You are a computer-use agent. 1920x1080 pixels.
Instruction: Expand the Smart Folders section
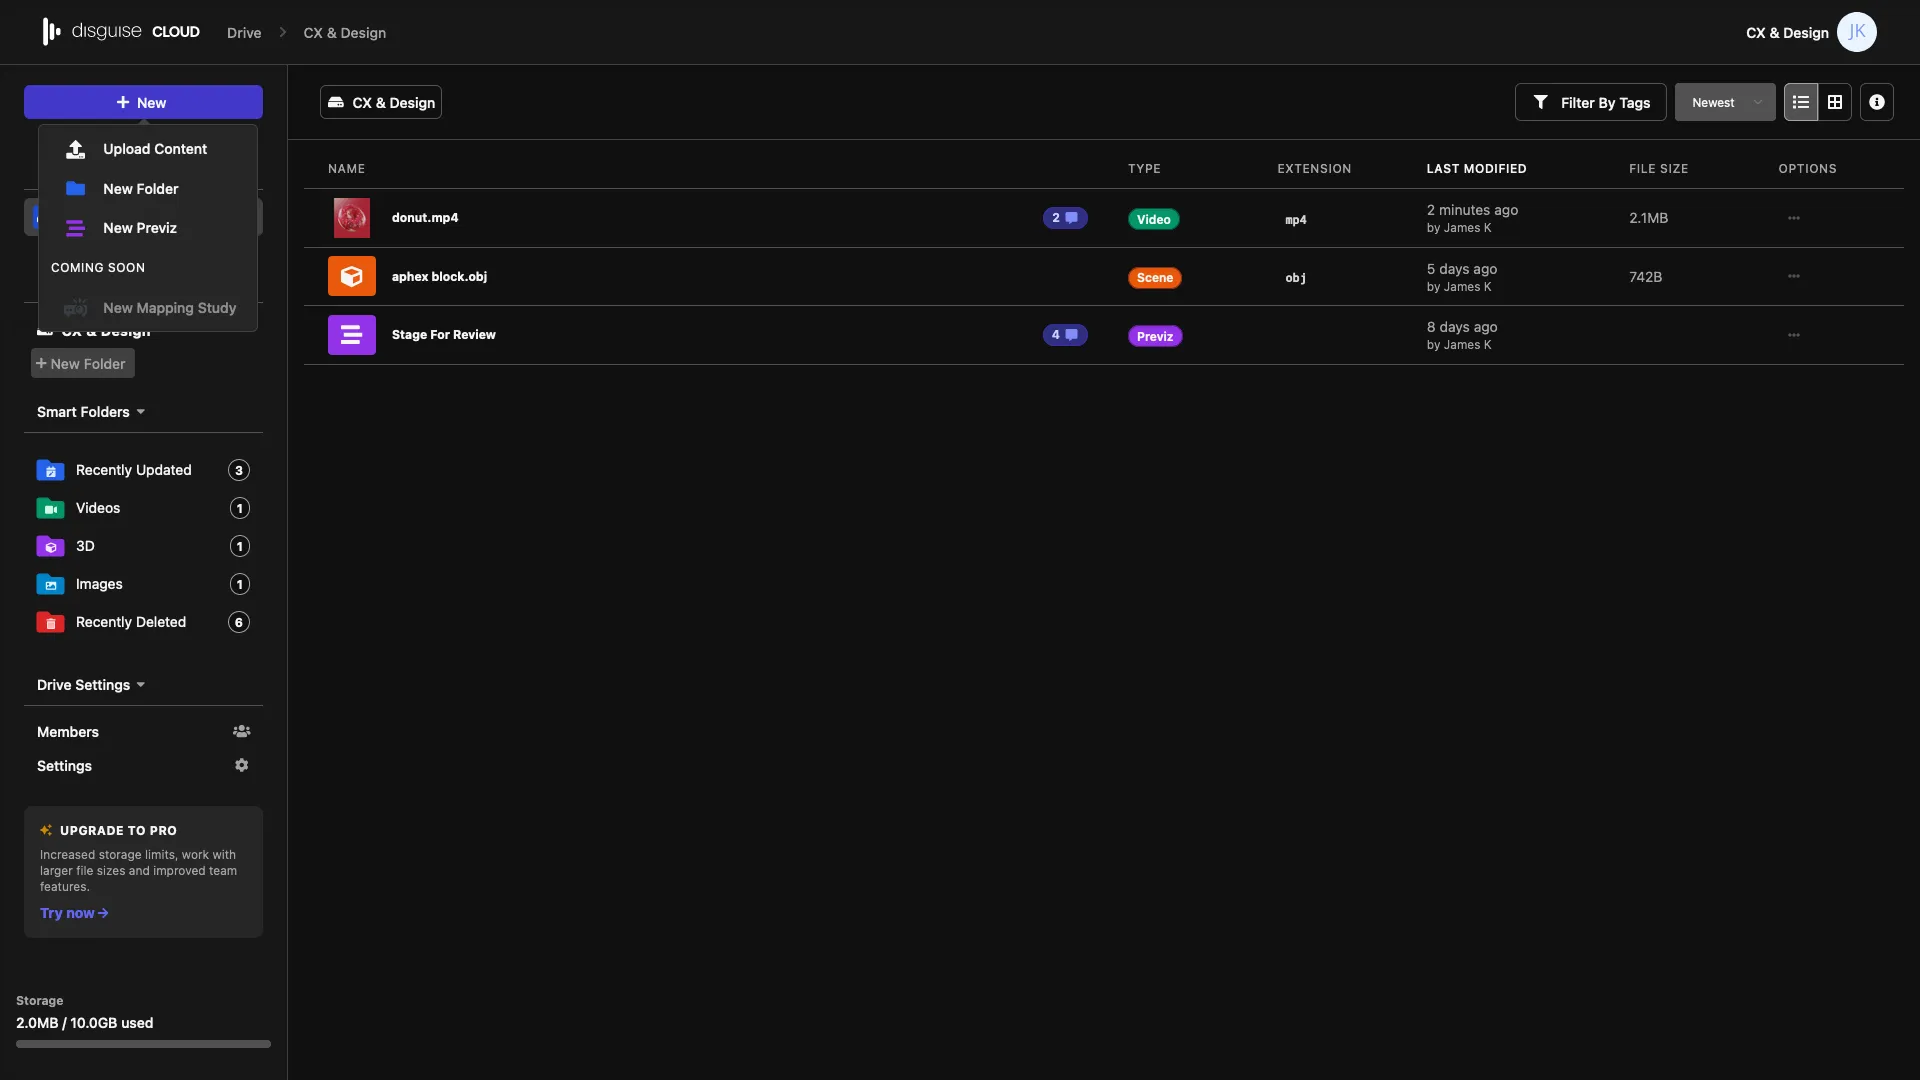pos(139,411)
